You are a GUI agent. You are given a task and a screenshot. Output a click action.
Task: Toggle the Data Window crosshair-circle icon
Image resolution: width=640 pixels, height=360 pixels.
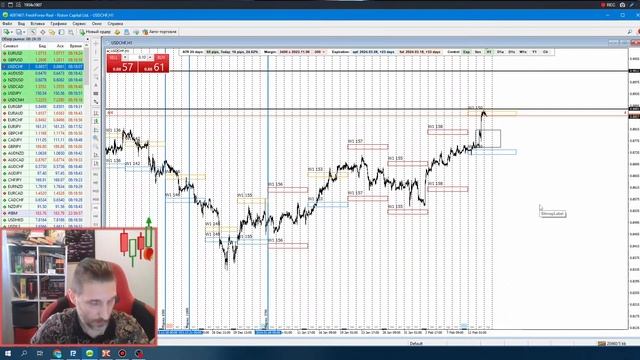(42, 32)
